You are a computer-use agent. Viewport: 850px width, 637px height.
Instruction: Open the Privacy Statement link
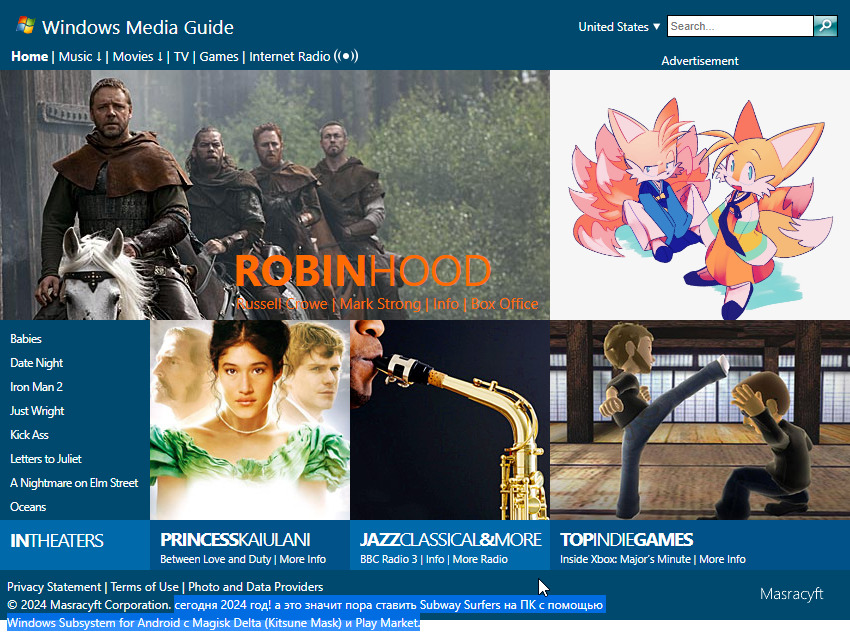[54, 587]
